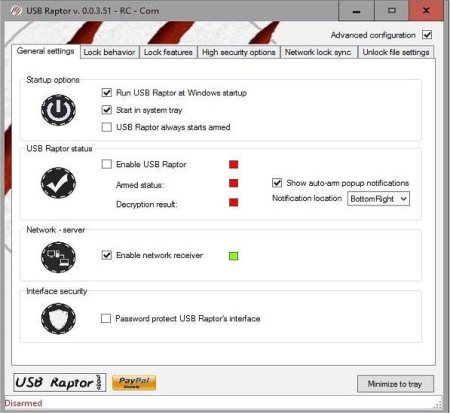Click red indicator next to Enable USB Raptor
This screenshot has height=413, width=450.
pyautogui.click(x=234, y=164)
